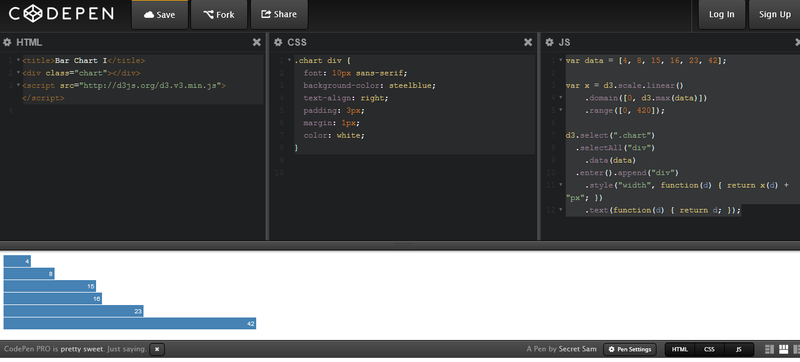The image size is (800, 362).
Task: Close the HTML editor panel
Action: 257,42
